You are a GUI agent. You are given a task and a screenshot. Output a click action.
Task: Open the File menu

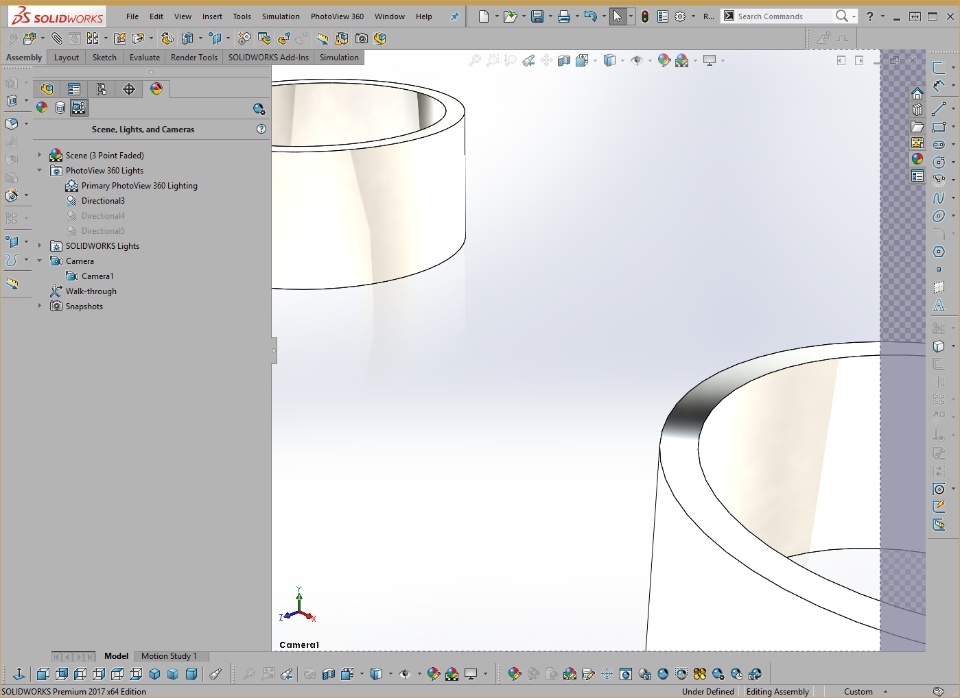tap(132, 17)
